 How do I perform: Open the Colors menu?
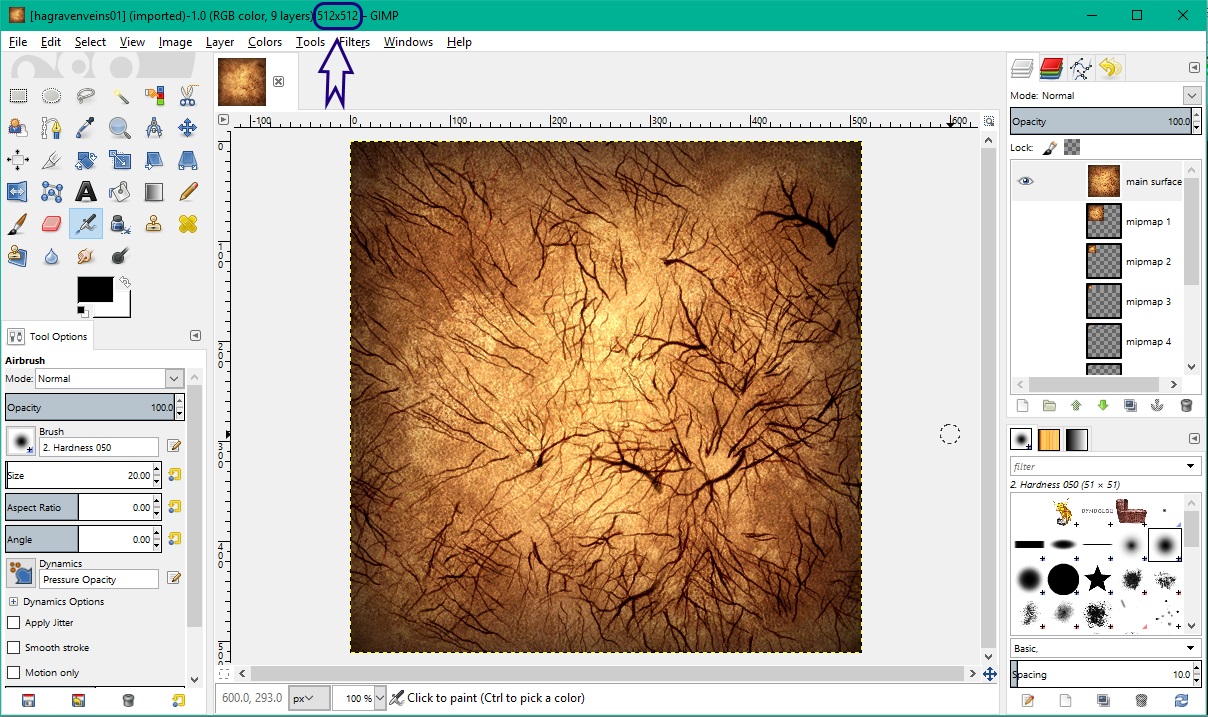(x=265, y=42)
